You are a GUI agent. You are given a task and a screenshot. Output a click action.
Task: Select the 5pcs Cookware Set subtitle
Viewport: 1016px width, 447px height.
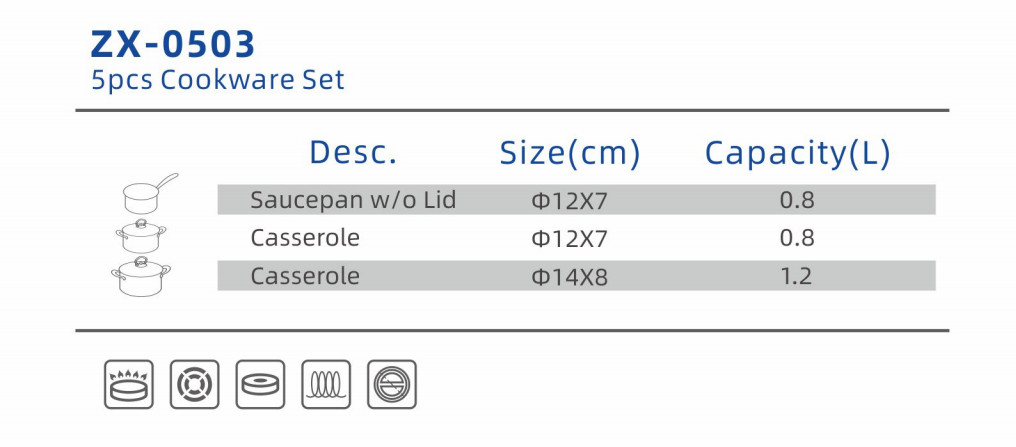(218, 80)
